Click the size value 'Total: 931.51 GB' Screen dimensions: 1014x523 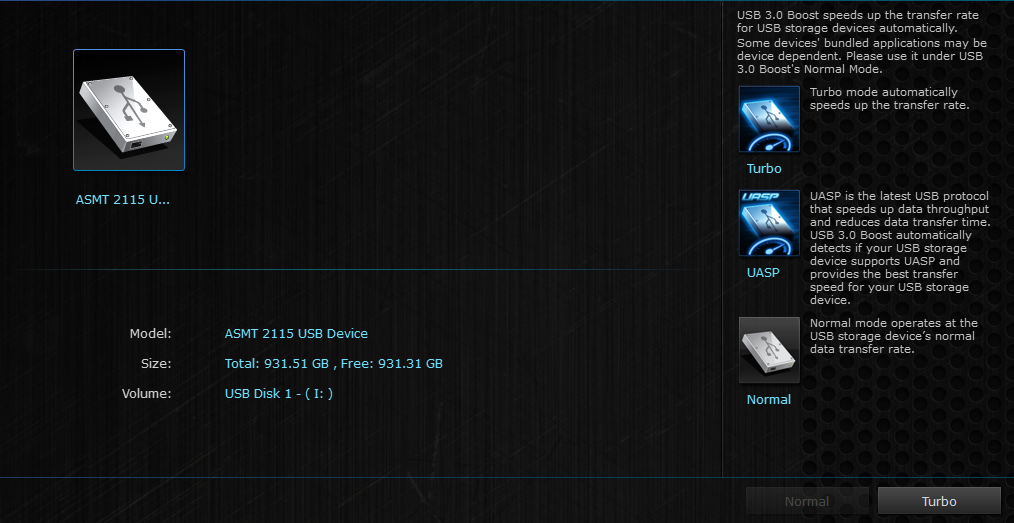tap(277, 363)
